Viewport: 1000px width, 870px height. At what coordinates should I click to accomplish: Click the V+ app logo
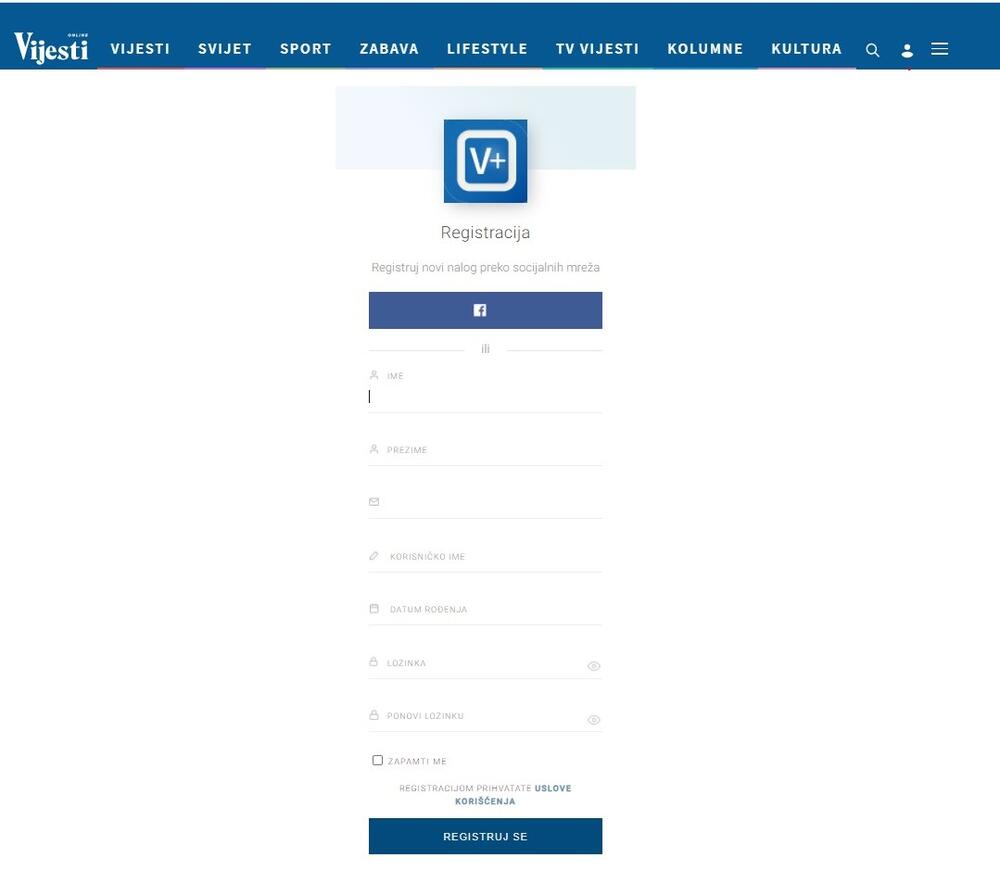click(485, 161)
